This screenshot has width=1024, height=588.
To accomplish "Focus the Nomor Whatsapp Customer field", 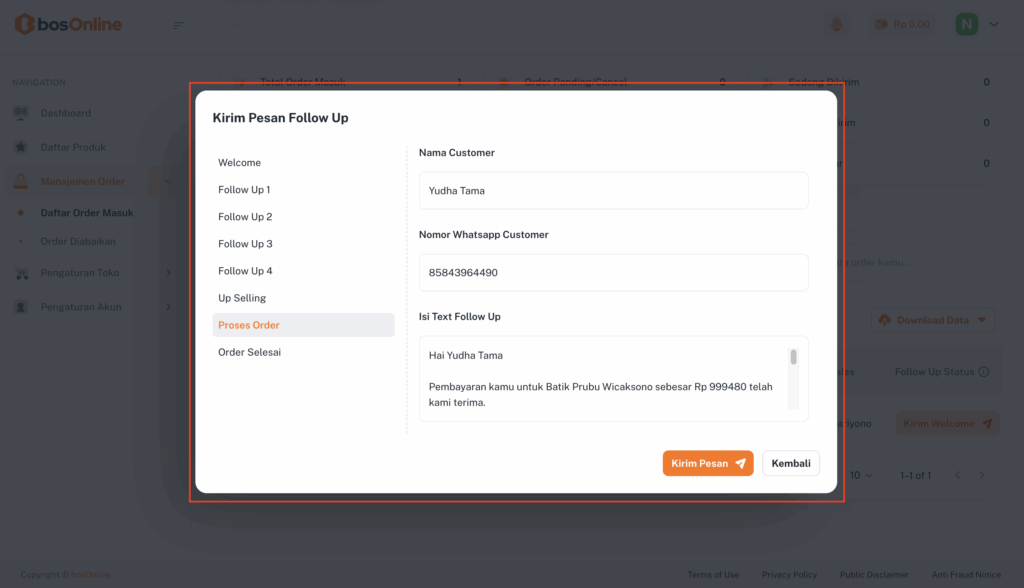I will click(613, 272).
